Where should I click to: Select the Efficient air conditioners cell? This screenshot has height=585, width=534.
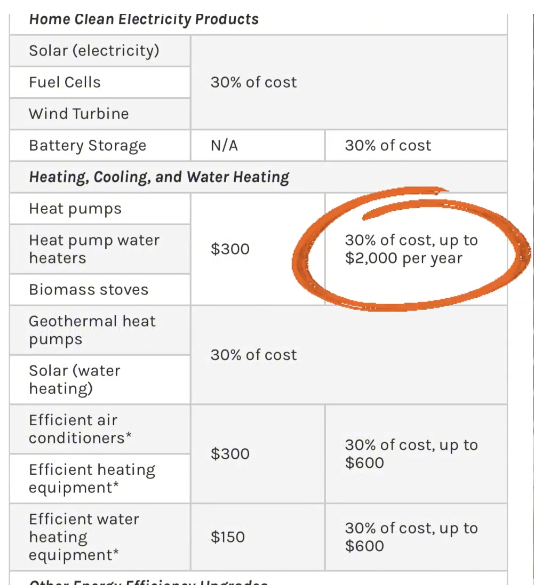click(x=100, y=429)
